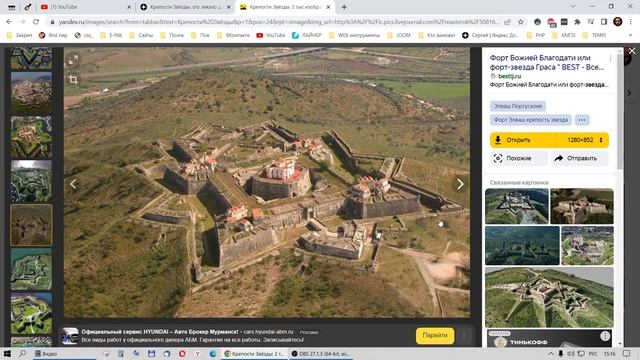Open the image with the yellow Открыть button

click(x=522, y=140)
